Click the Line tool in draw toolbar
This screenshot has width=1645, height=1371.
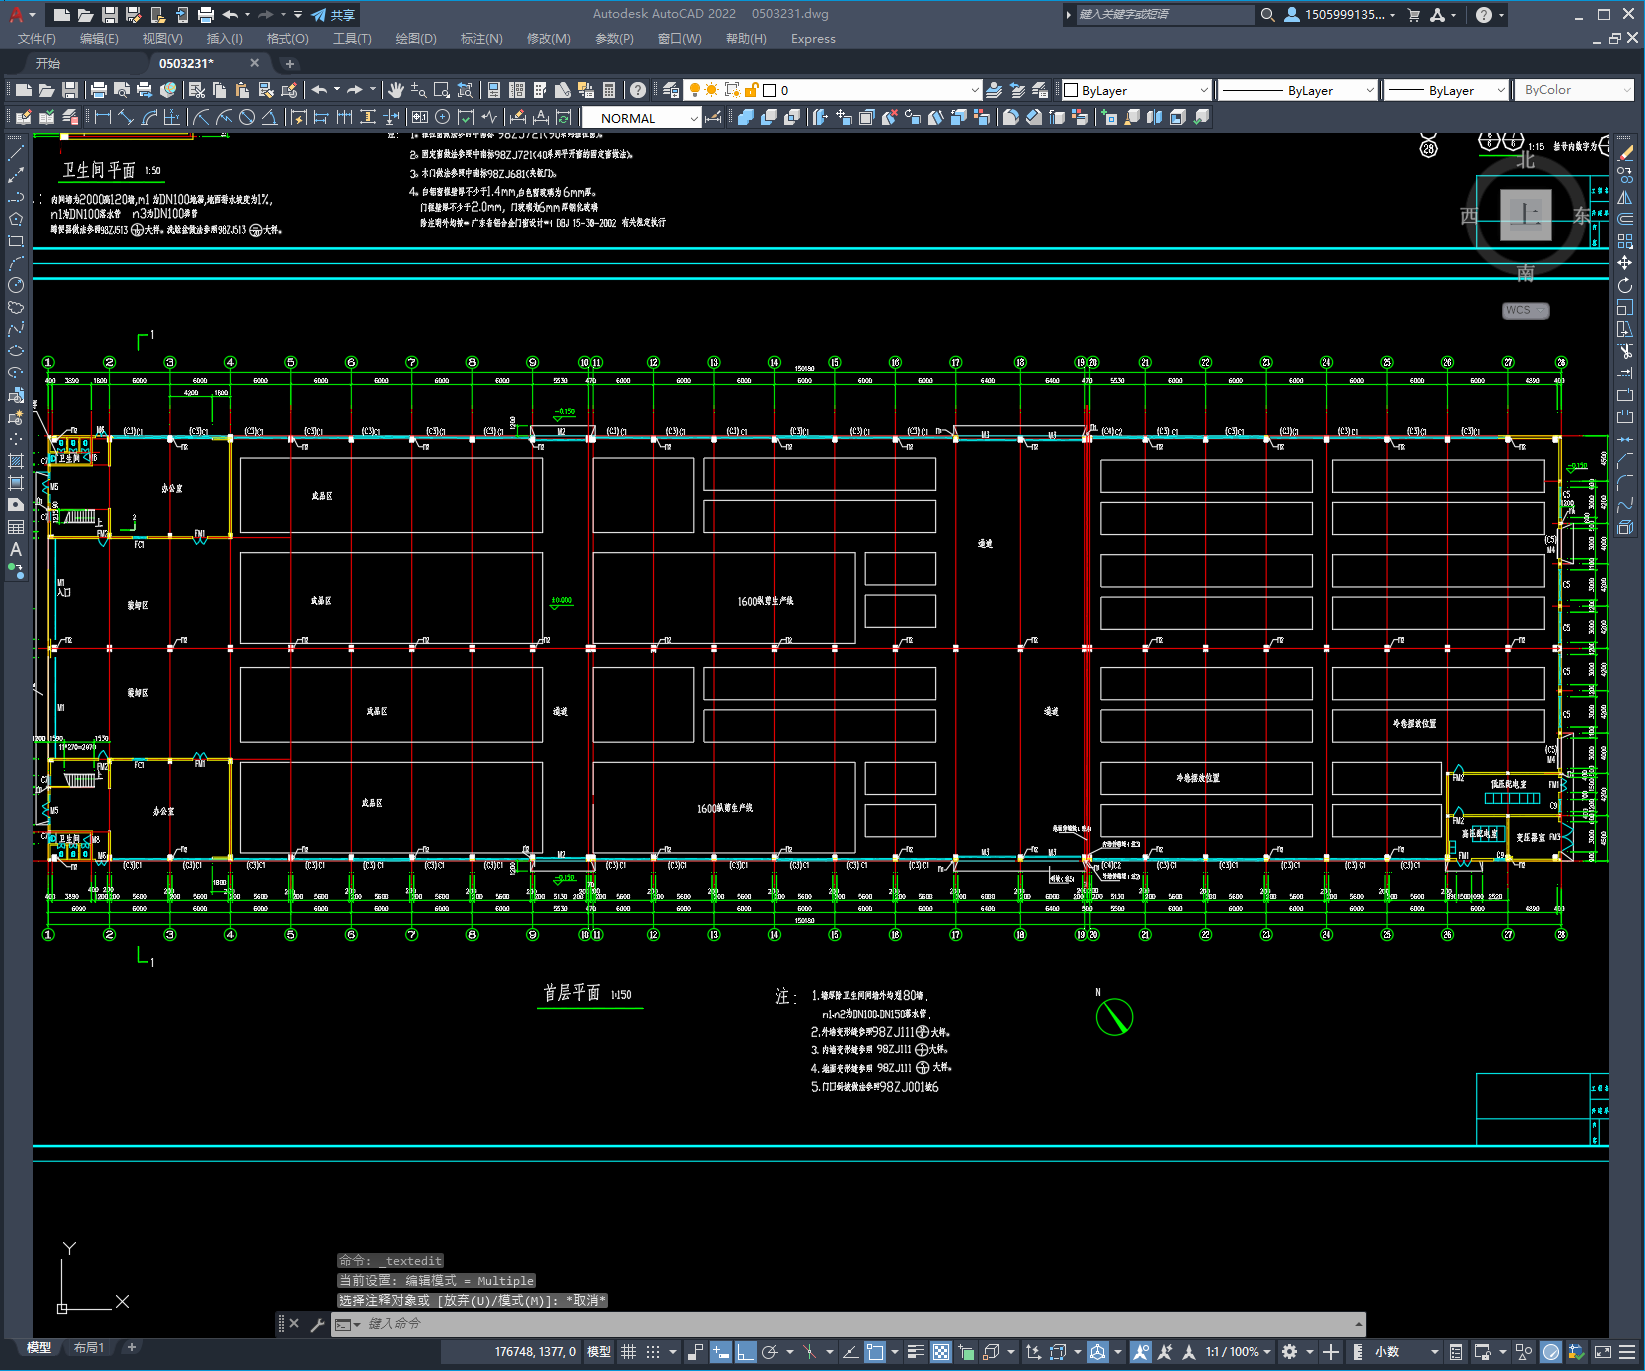click(16, 153)
